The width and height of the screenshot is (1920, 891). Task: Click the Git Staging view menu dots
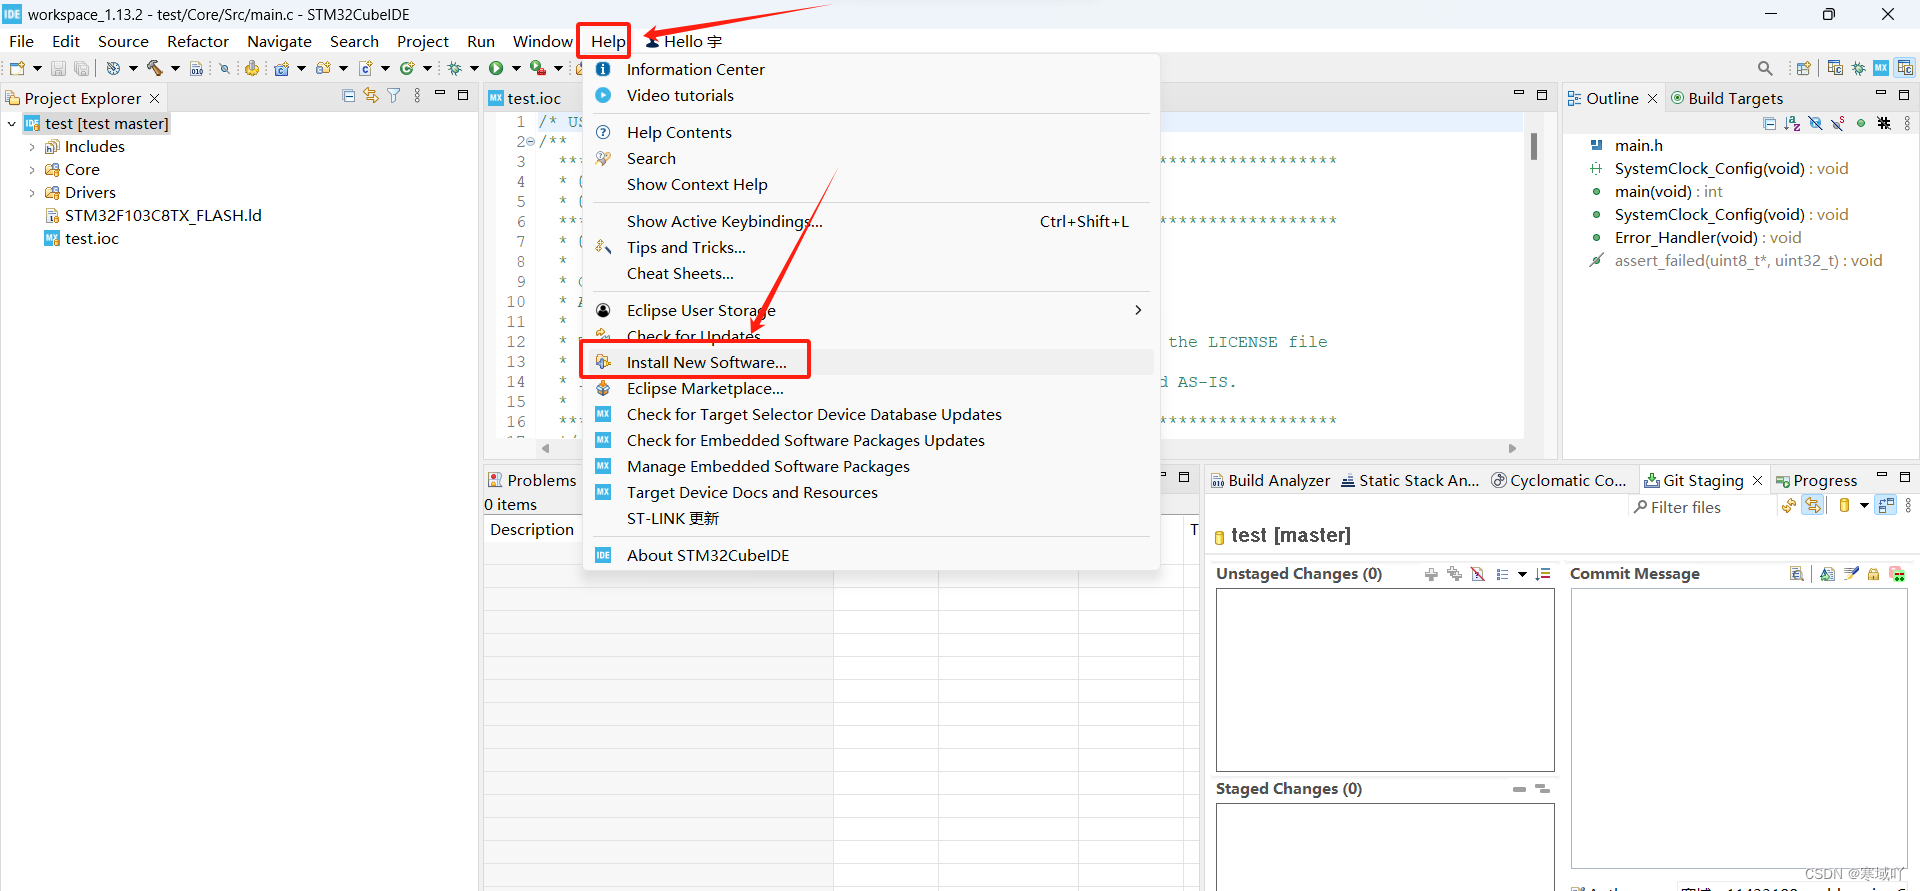[x=1908, y=506]
